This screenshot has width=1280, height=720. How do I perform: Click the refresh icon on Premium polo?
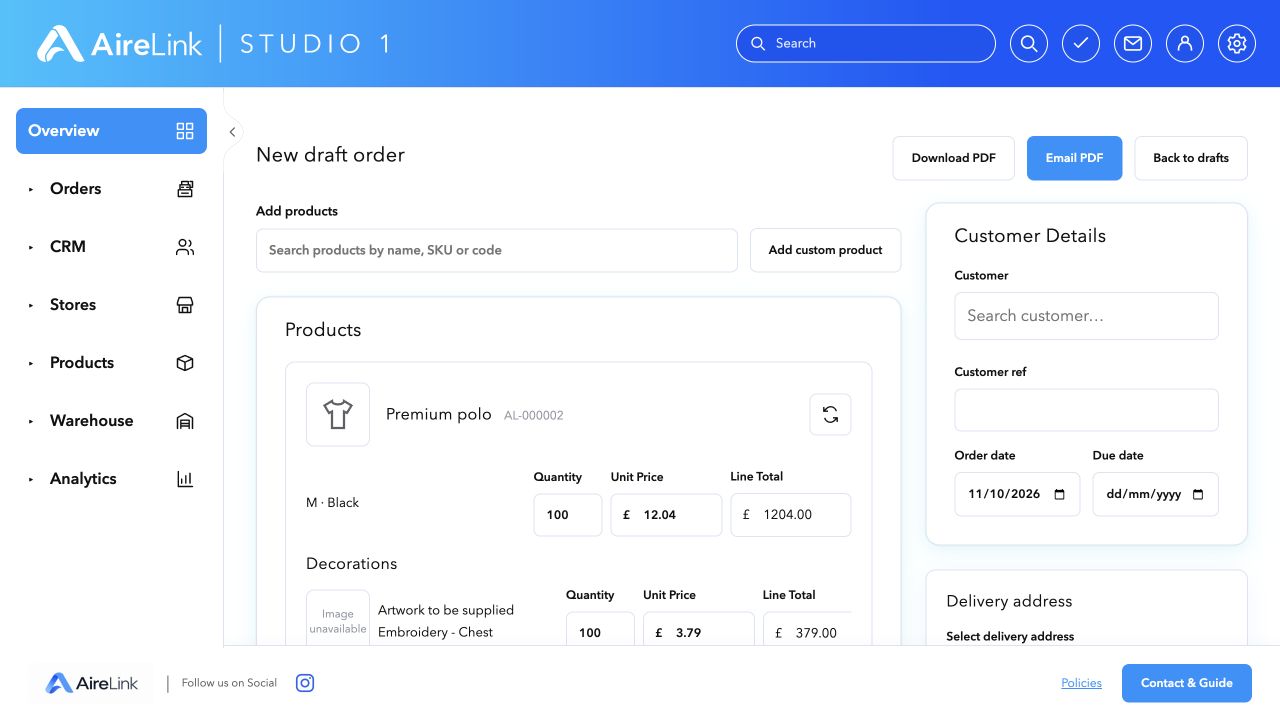click(830, 414)
